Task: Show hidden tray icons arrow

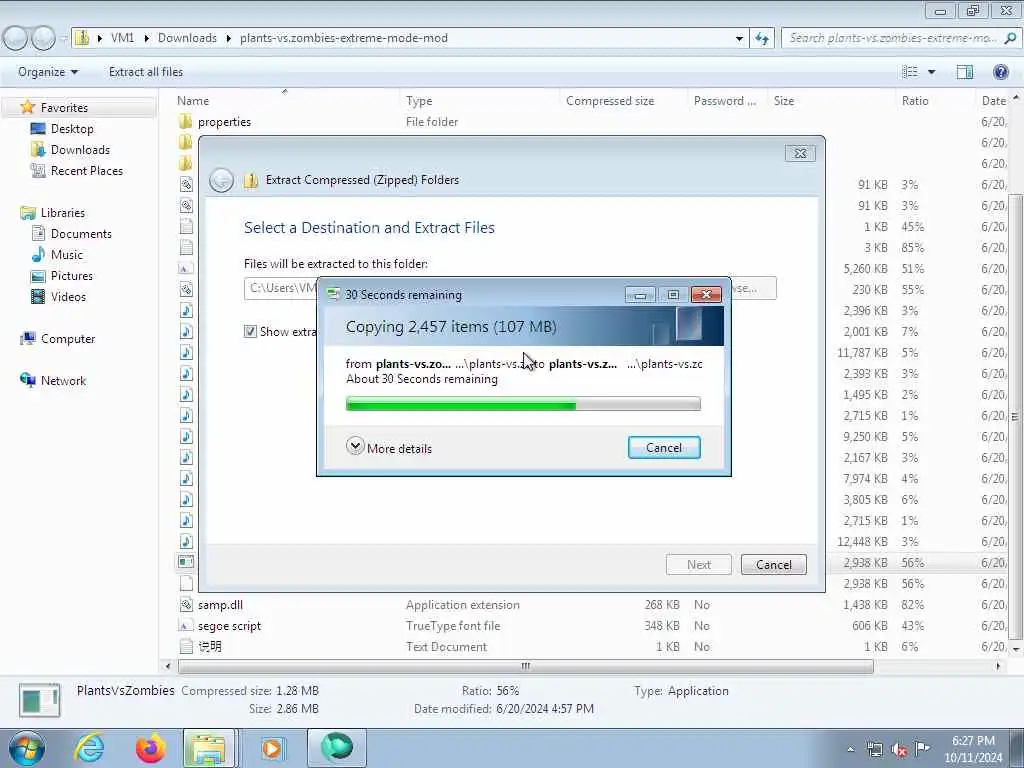Action: [850, 750]
